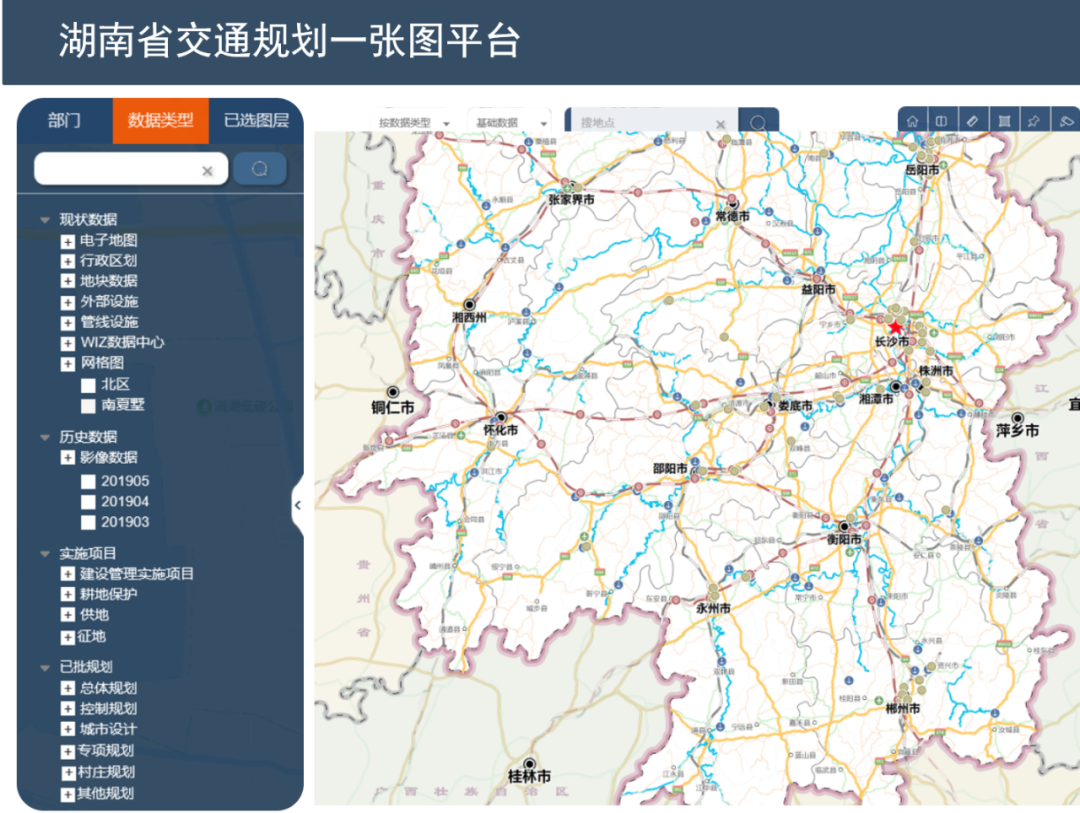Image resolution: width=1080 pixels, height=813 pixels.
Task: Collapse the sidebar using the arrow handle
Action: pyautogui.click(x=297, y=505)
